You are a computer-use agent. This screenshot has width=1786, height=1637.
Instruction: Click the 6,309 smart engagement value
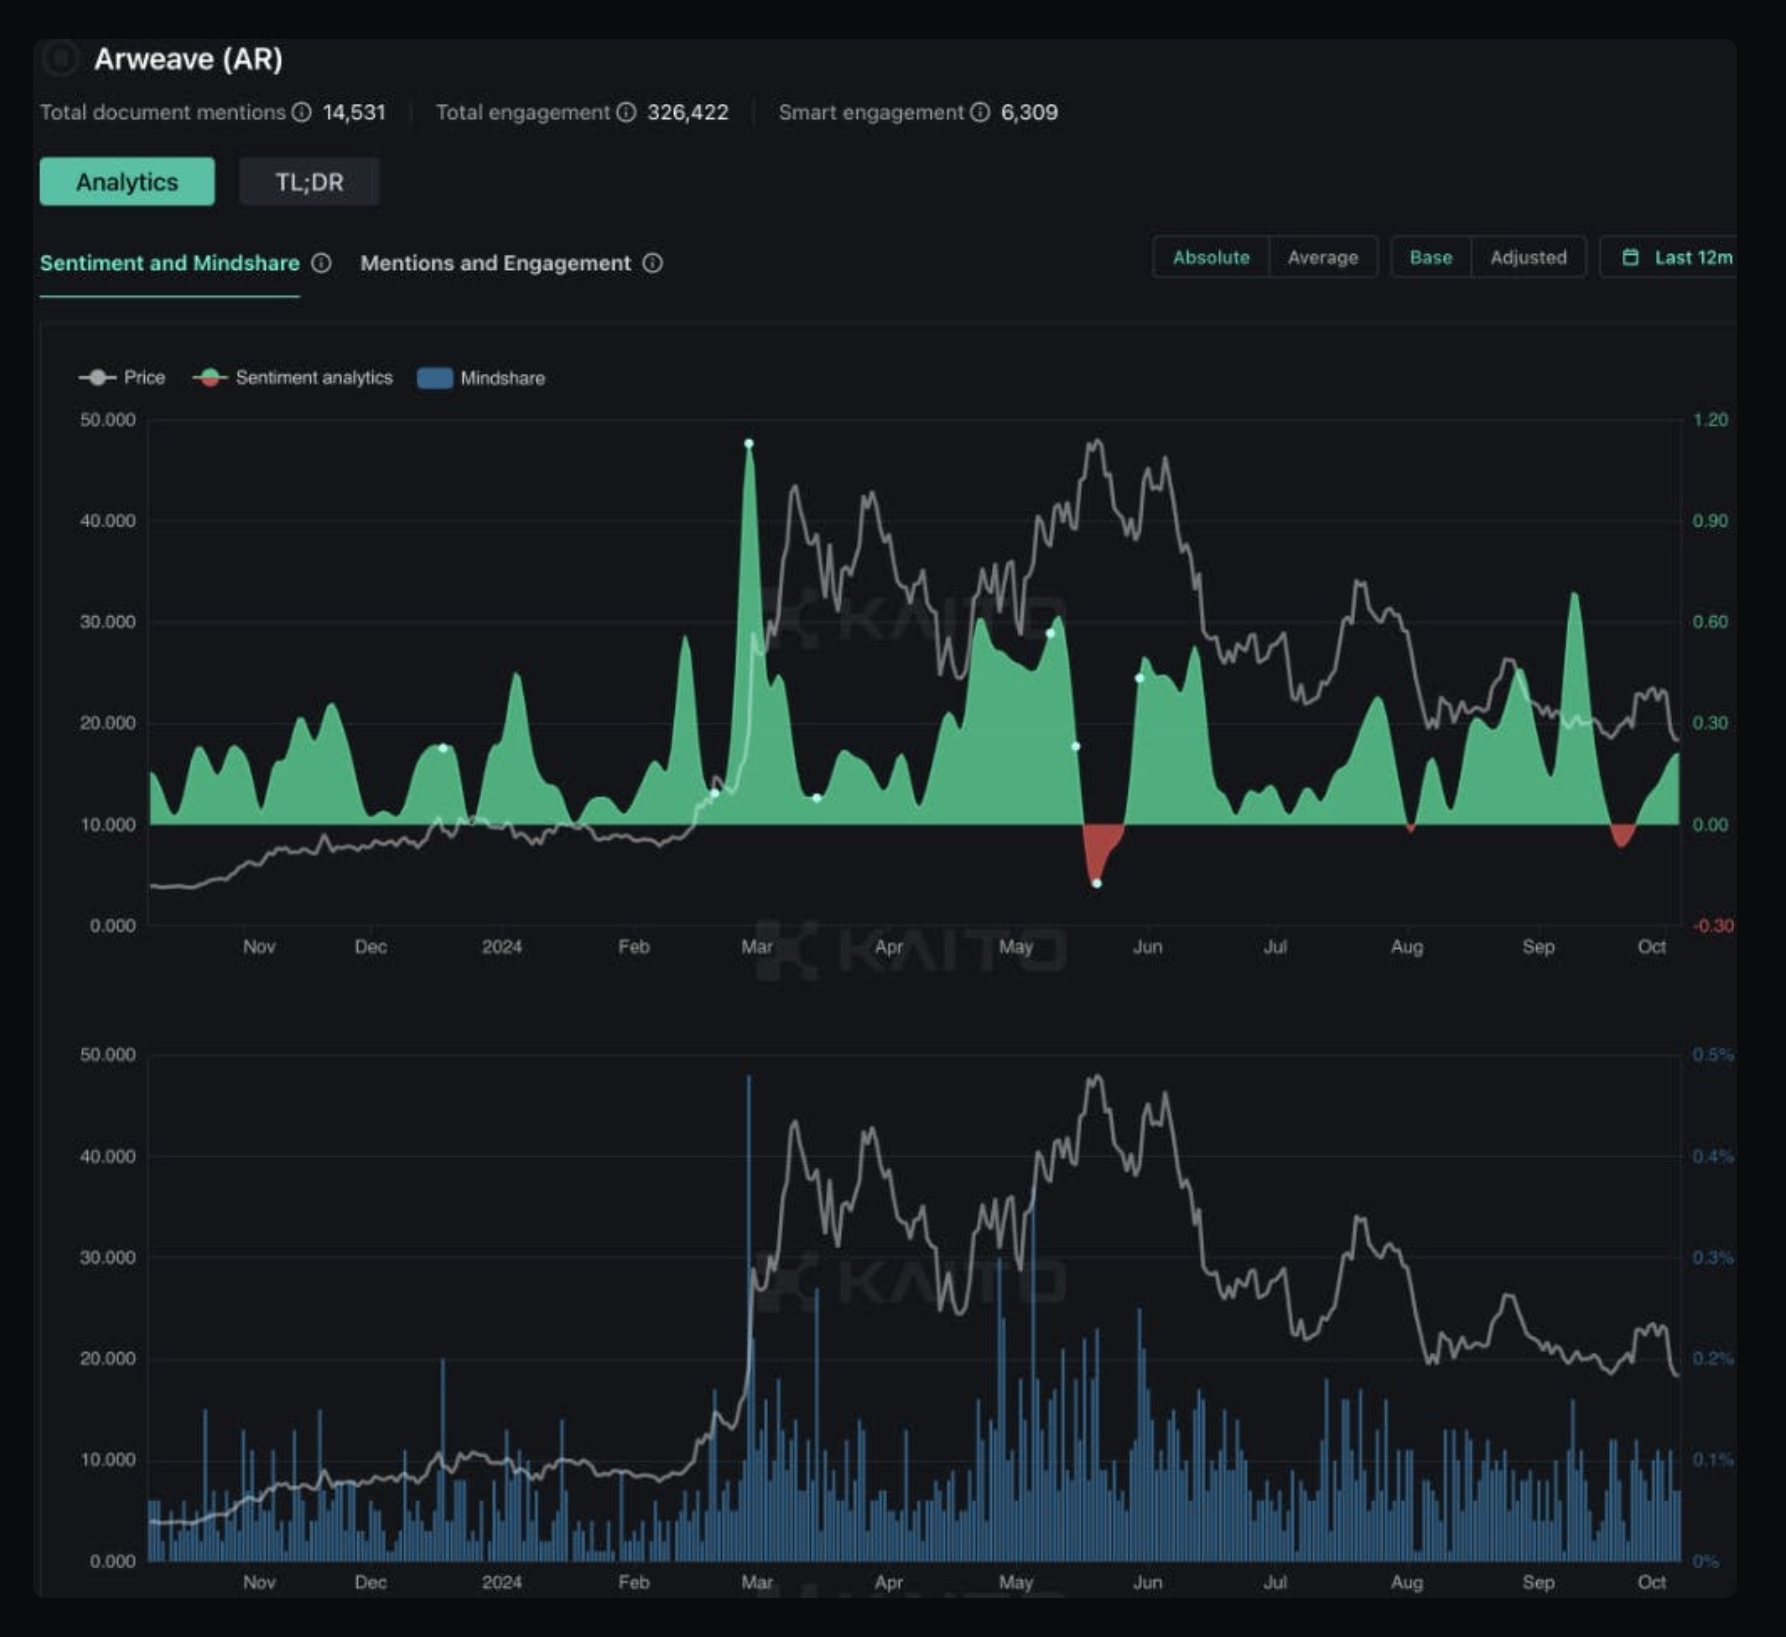pos(1029,112)
